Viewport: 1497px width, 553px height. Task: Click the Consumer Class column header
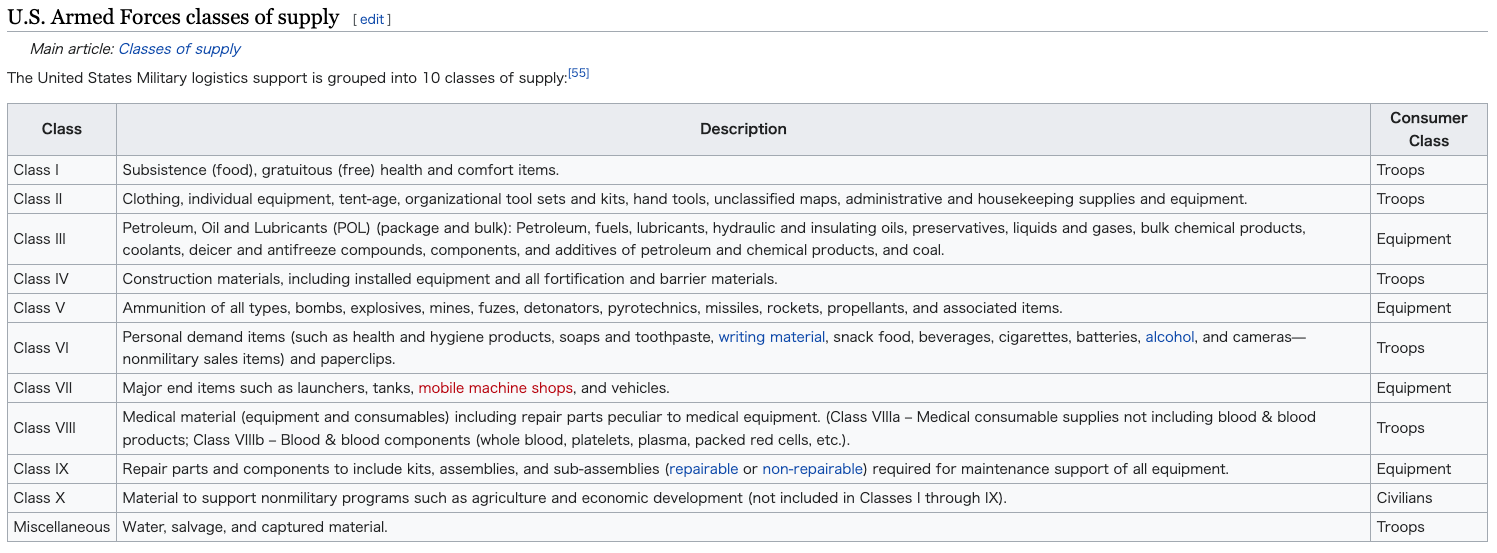pos(1428,129)
